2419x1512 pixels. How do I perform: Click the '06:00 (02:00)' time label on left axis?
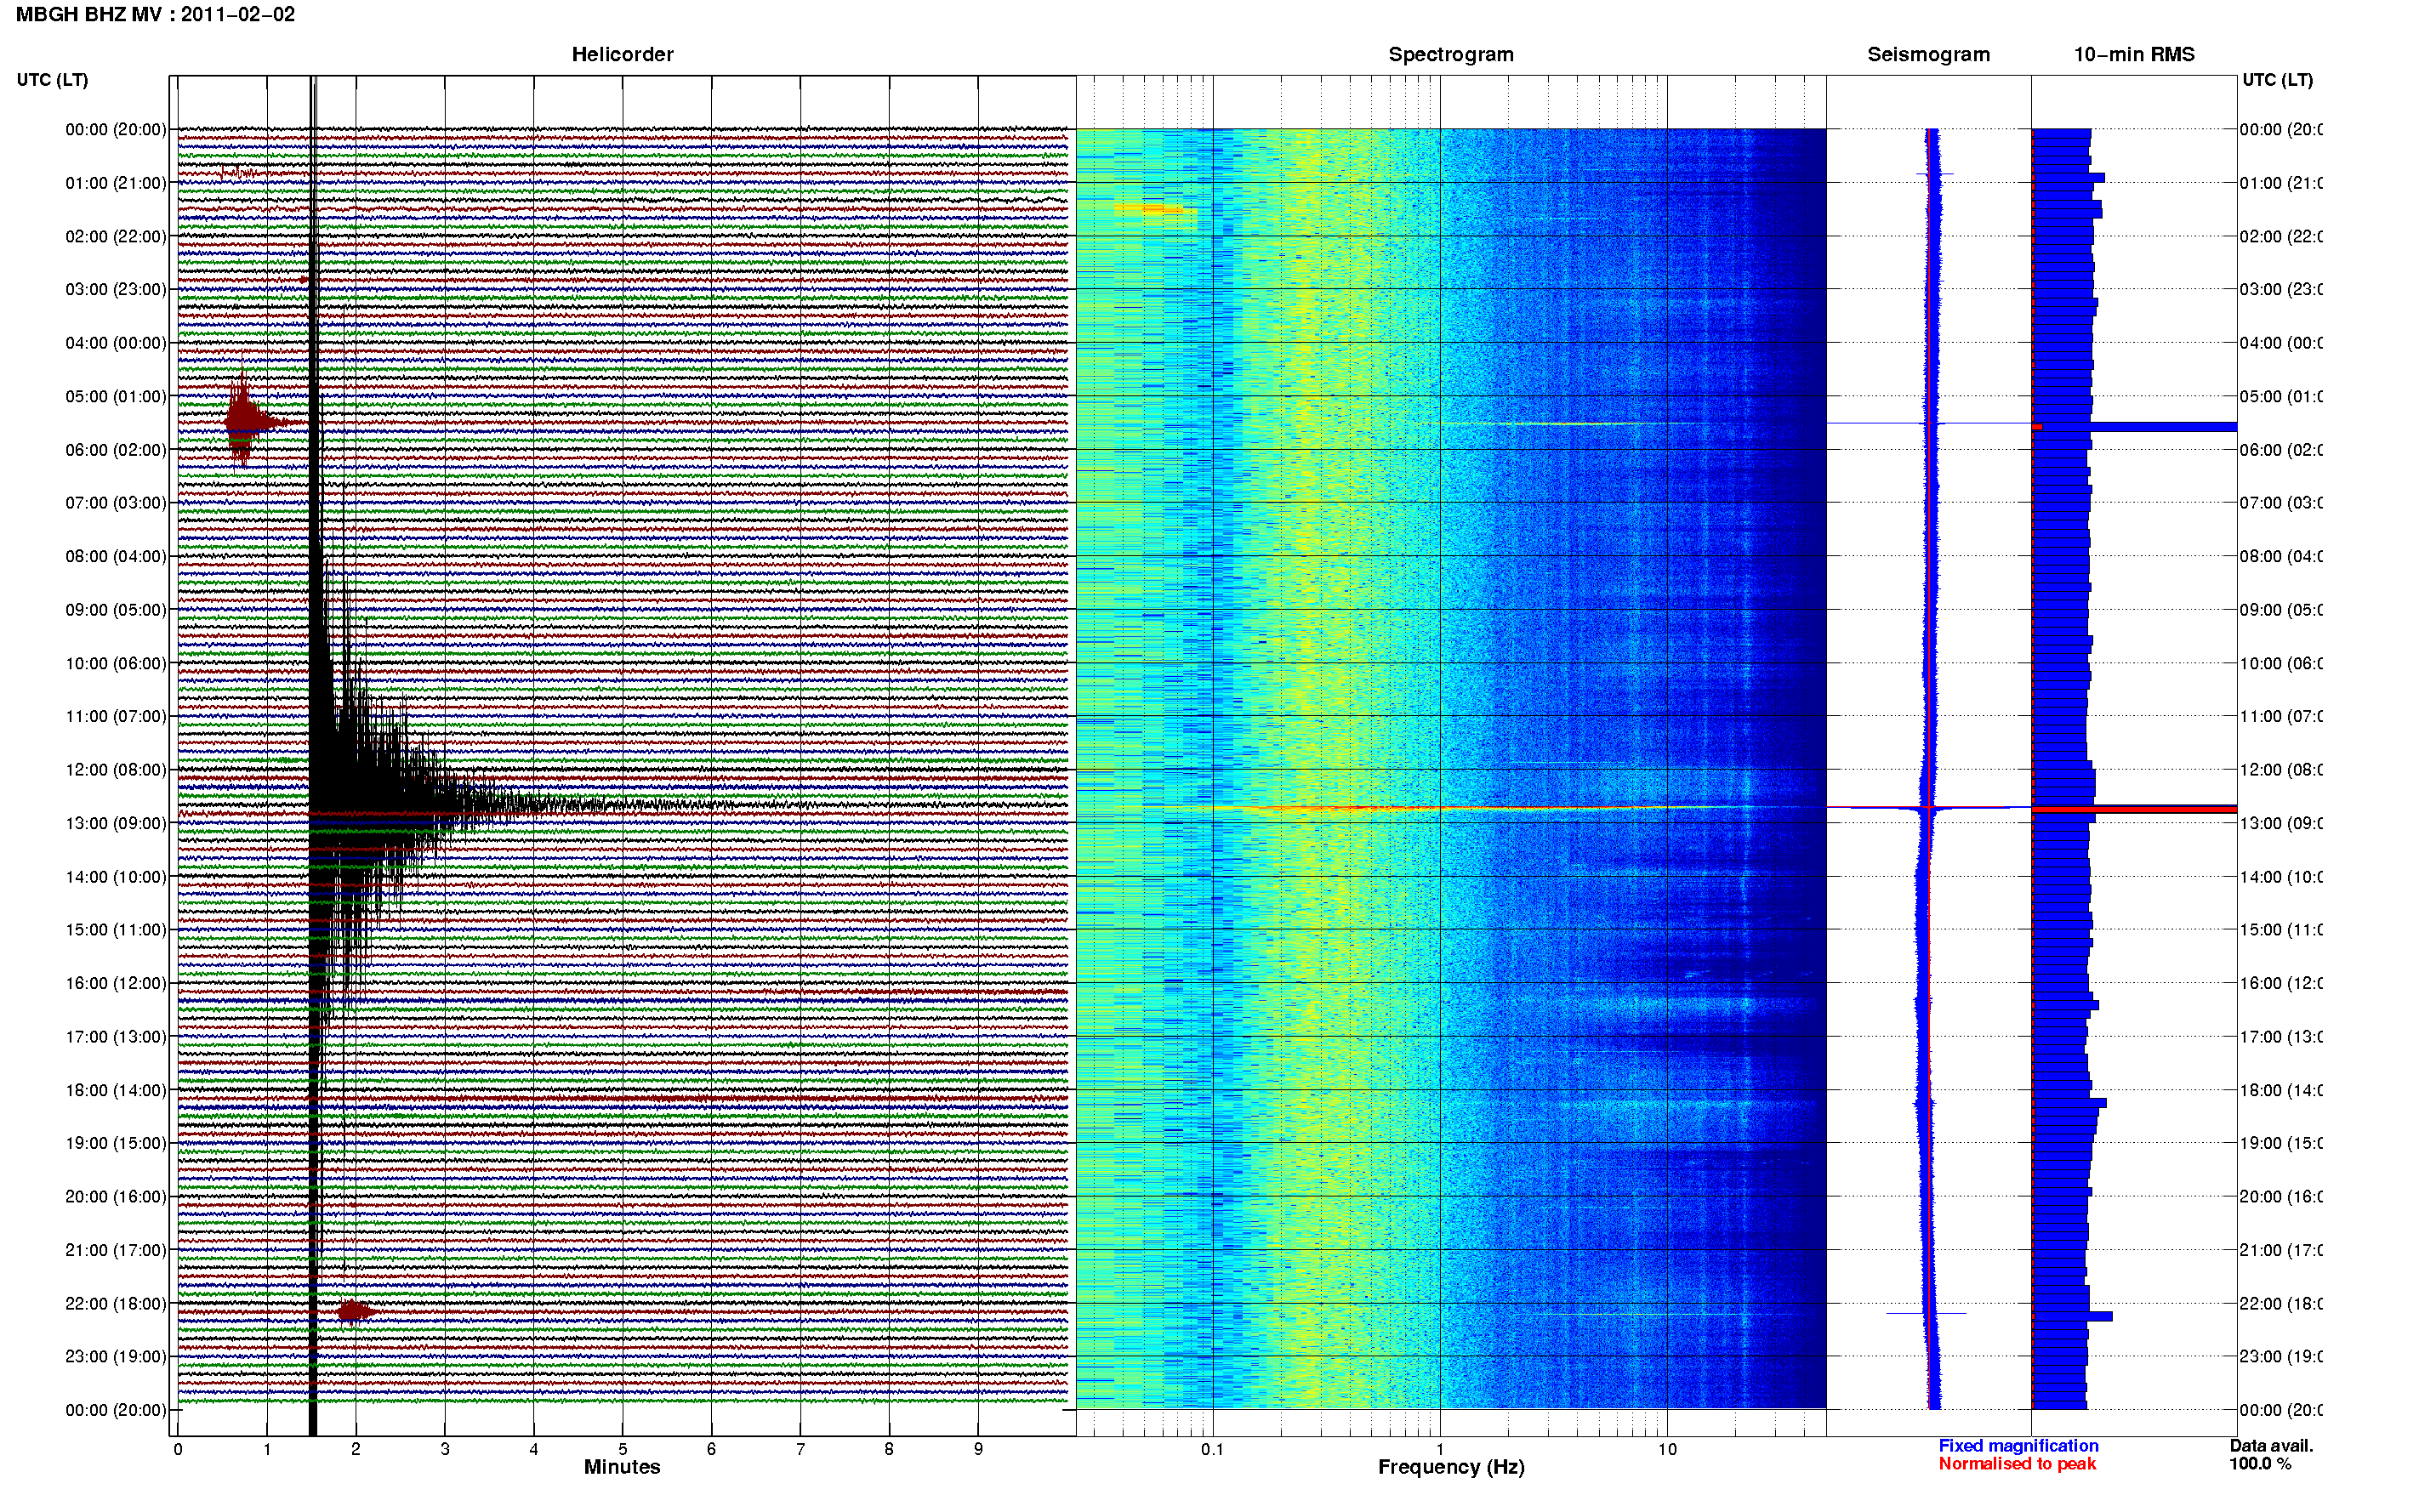click(x=116, y=450)
